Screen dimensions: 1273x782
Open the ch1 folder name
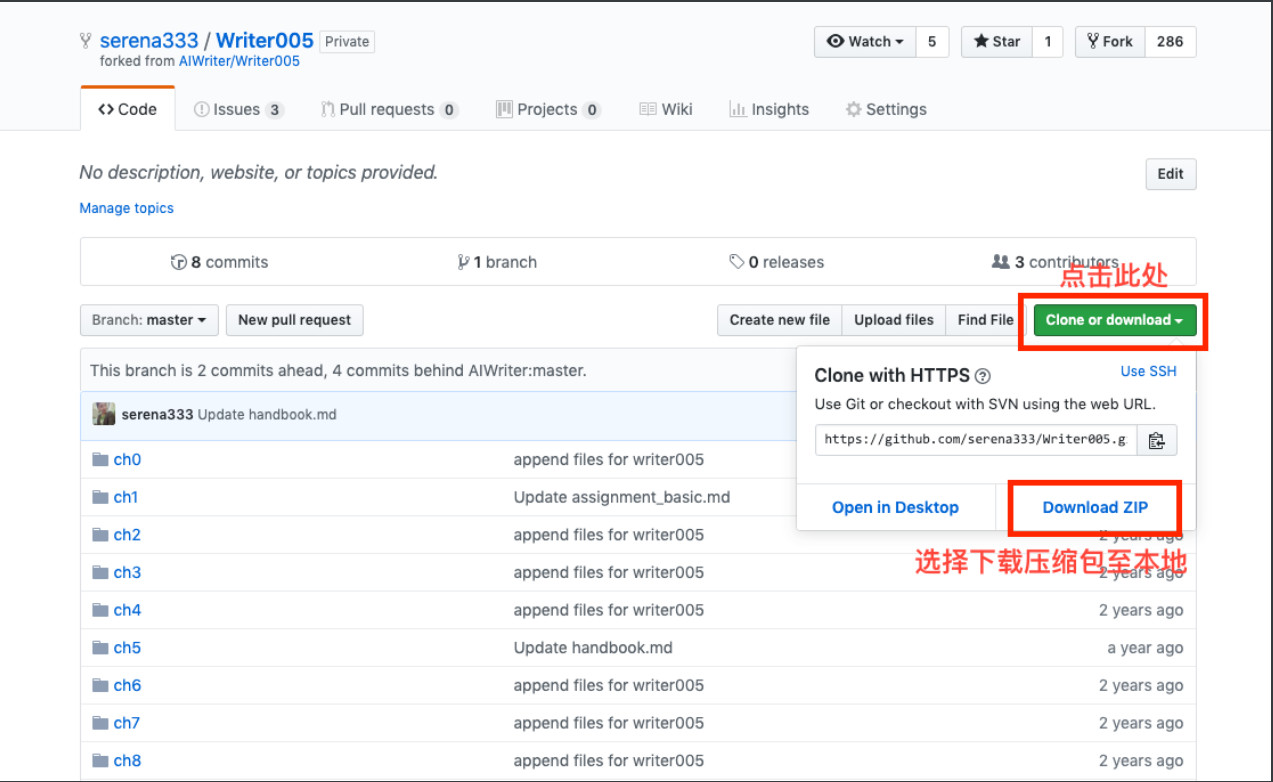(x=126, y=497)
